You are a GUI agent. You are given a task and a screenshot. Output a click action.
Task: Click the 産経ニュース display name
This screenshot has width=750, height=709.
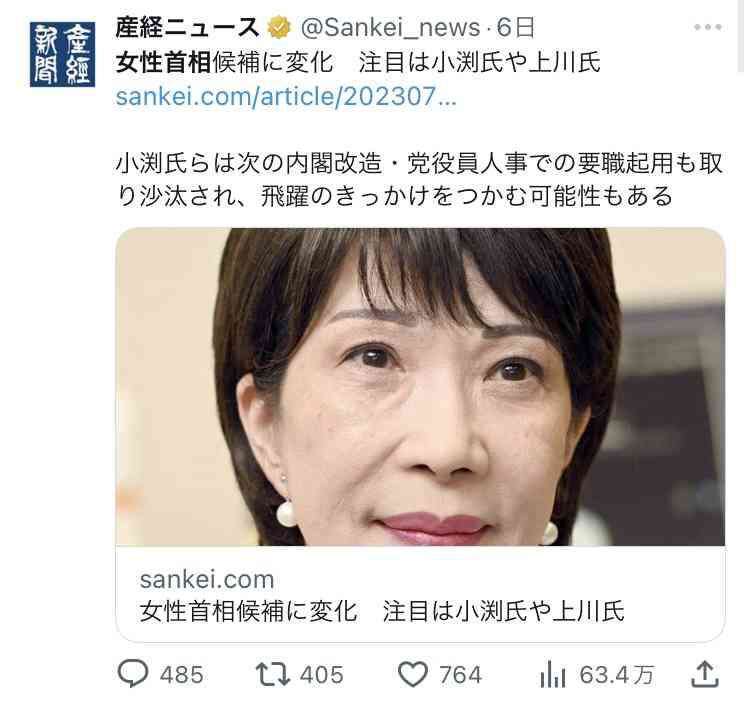pyautogui.click(x=187, y=27)
